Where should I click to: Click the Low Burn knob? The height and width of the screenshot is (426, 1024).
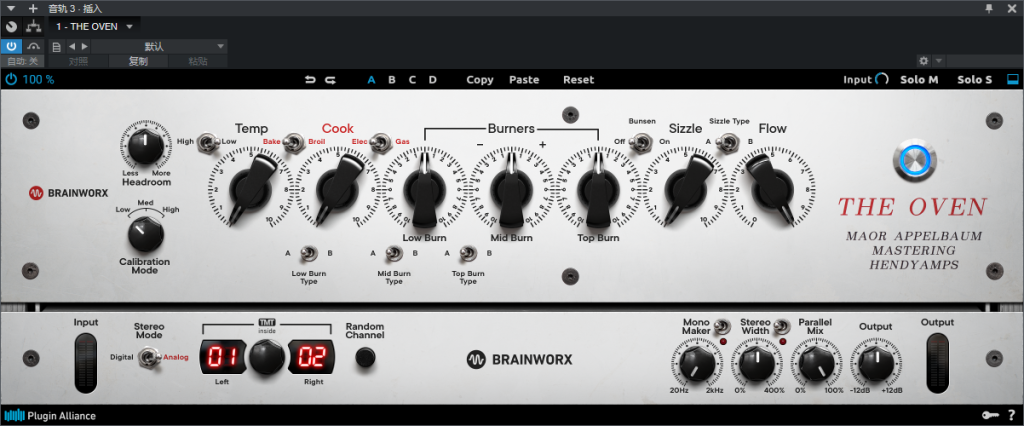pos(424,188)
